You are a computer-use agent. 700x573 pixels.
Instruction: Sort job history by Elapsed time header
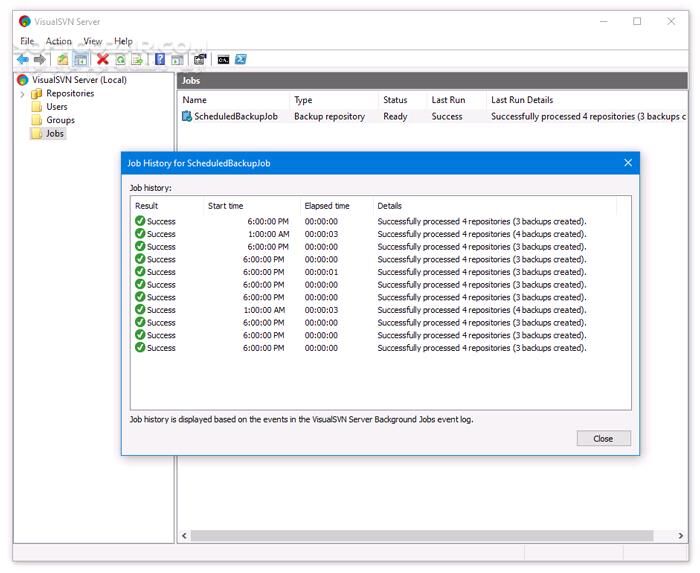coord(327,206)
